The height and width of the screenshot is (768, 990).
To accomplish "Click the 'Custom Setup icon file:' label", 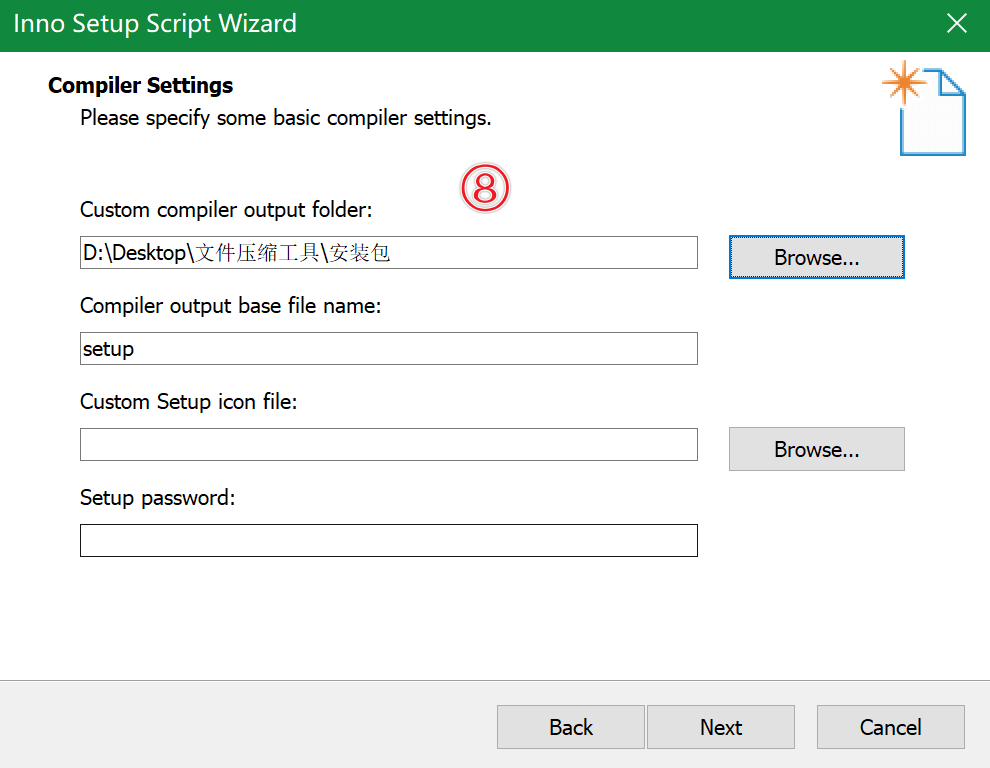I will pyautogui.click(x=188, y=402).
